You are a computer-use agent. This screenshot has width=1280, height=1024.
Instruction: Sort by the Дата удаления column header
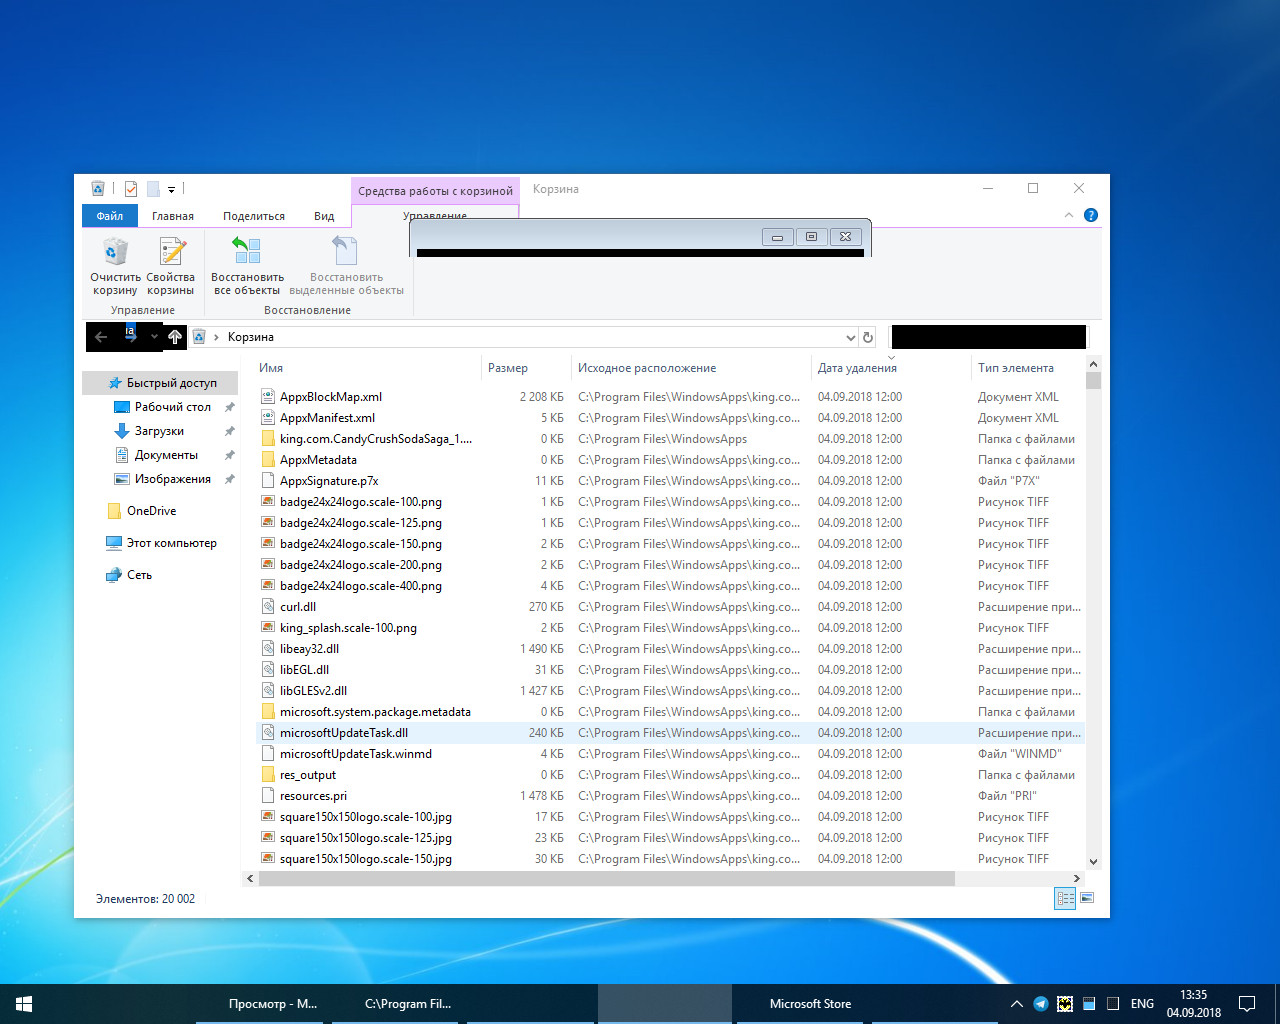(857, 368)
